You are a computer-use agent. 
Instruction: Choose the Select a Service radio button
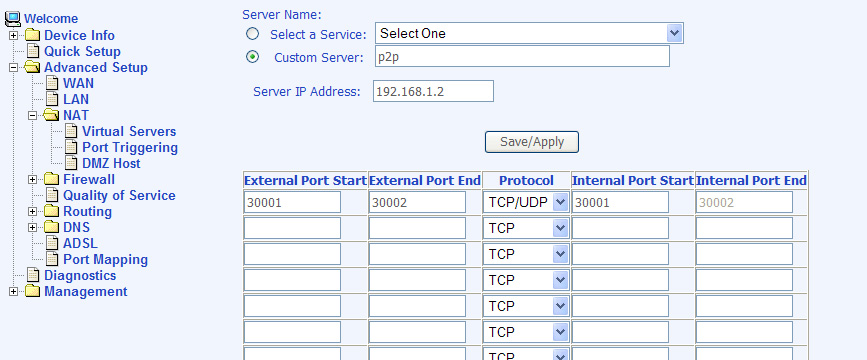[252, 34]
